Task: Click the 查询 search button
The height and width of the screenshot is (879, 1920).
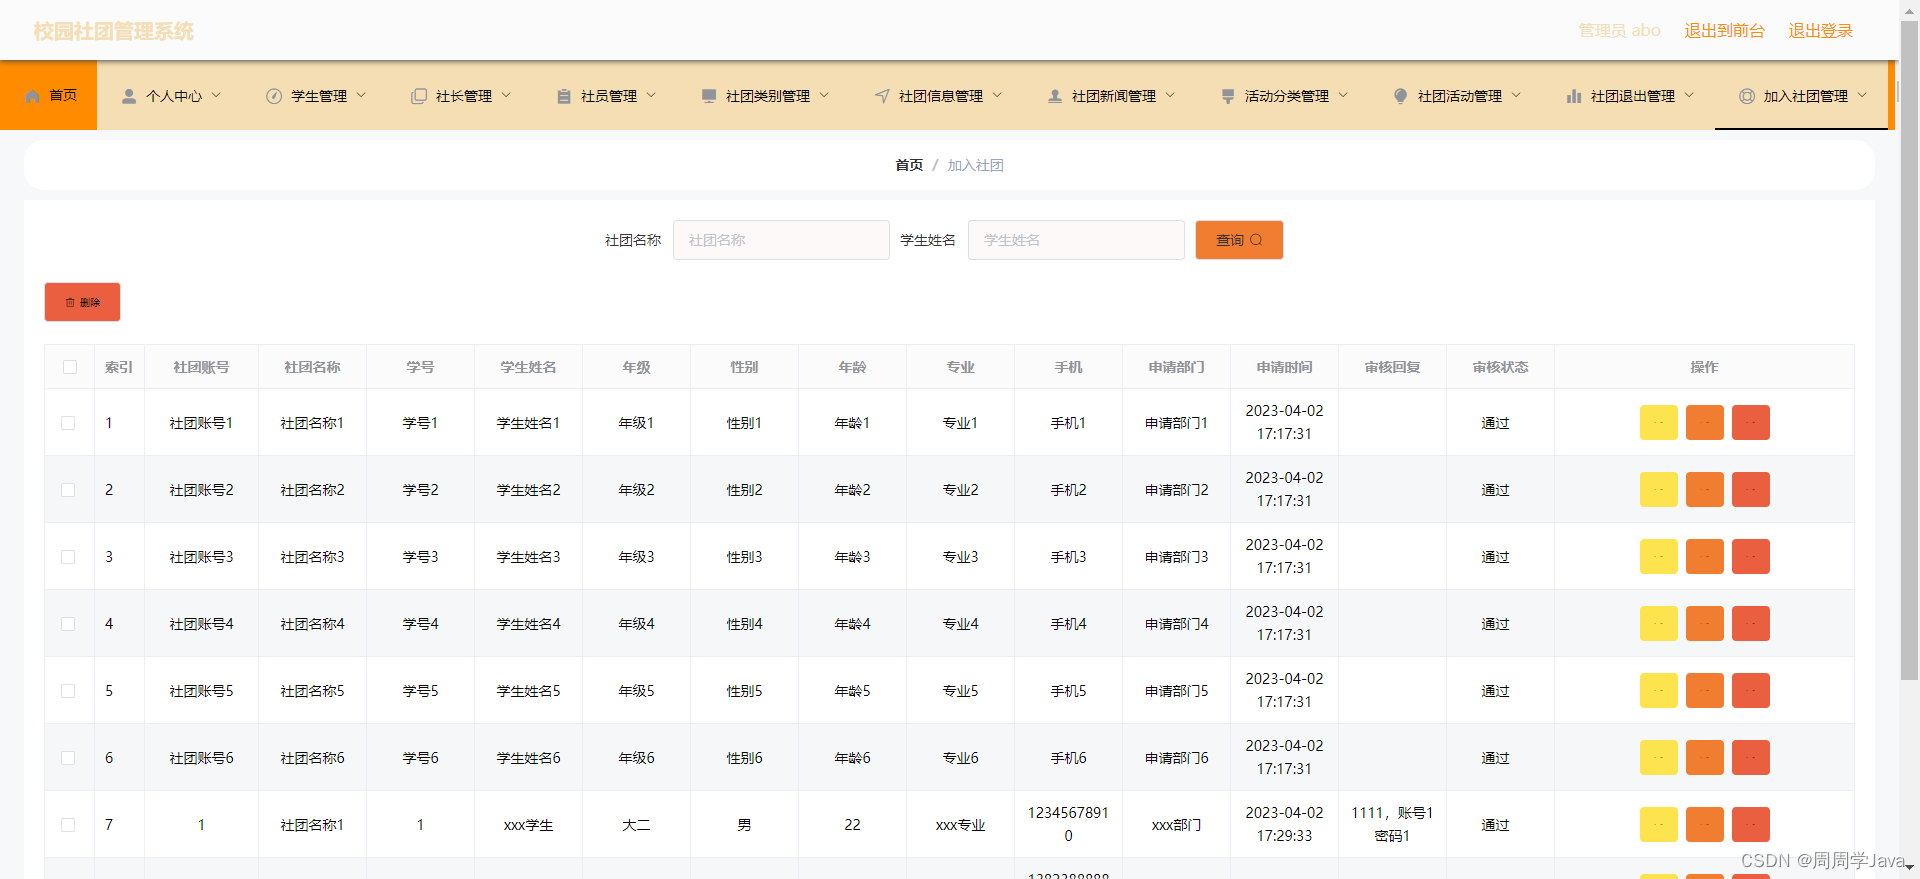Action: [x=1239, y=240]
